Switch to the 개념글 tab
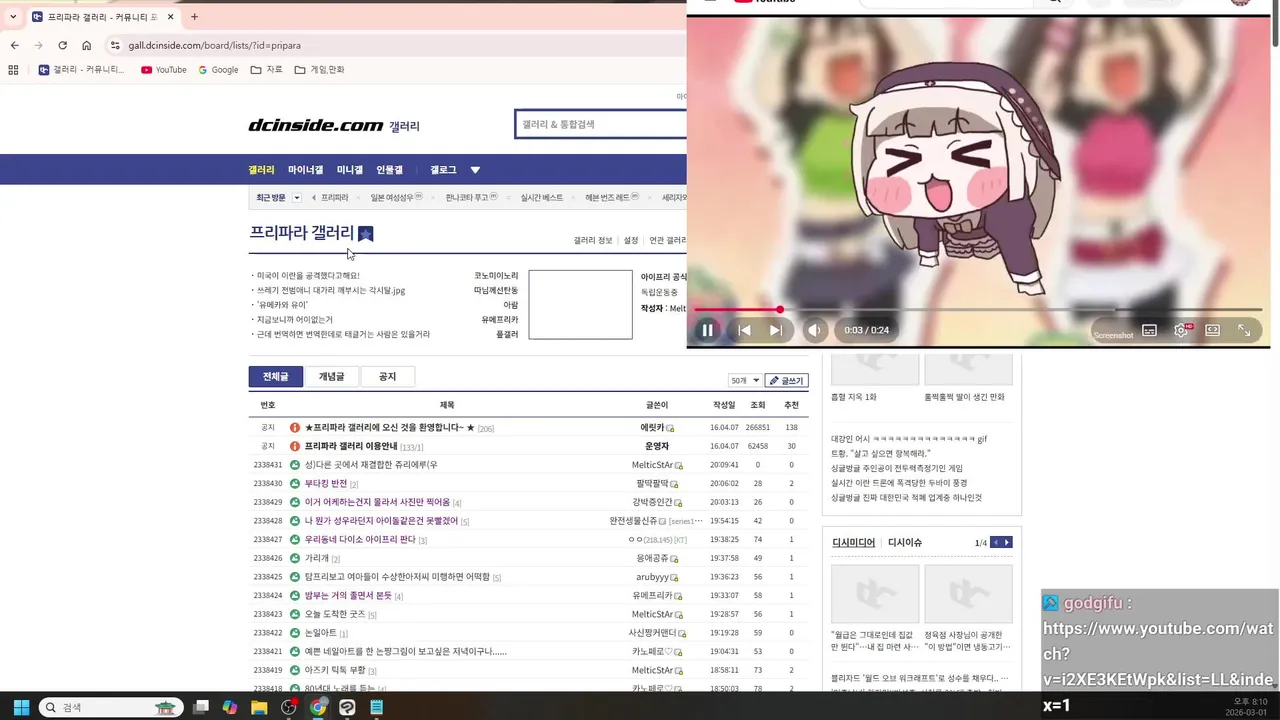Image resolution: width=1280 pixels, height=720 pixels. pos(331,377)
